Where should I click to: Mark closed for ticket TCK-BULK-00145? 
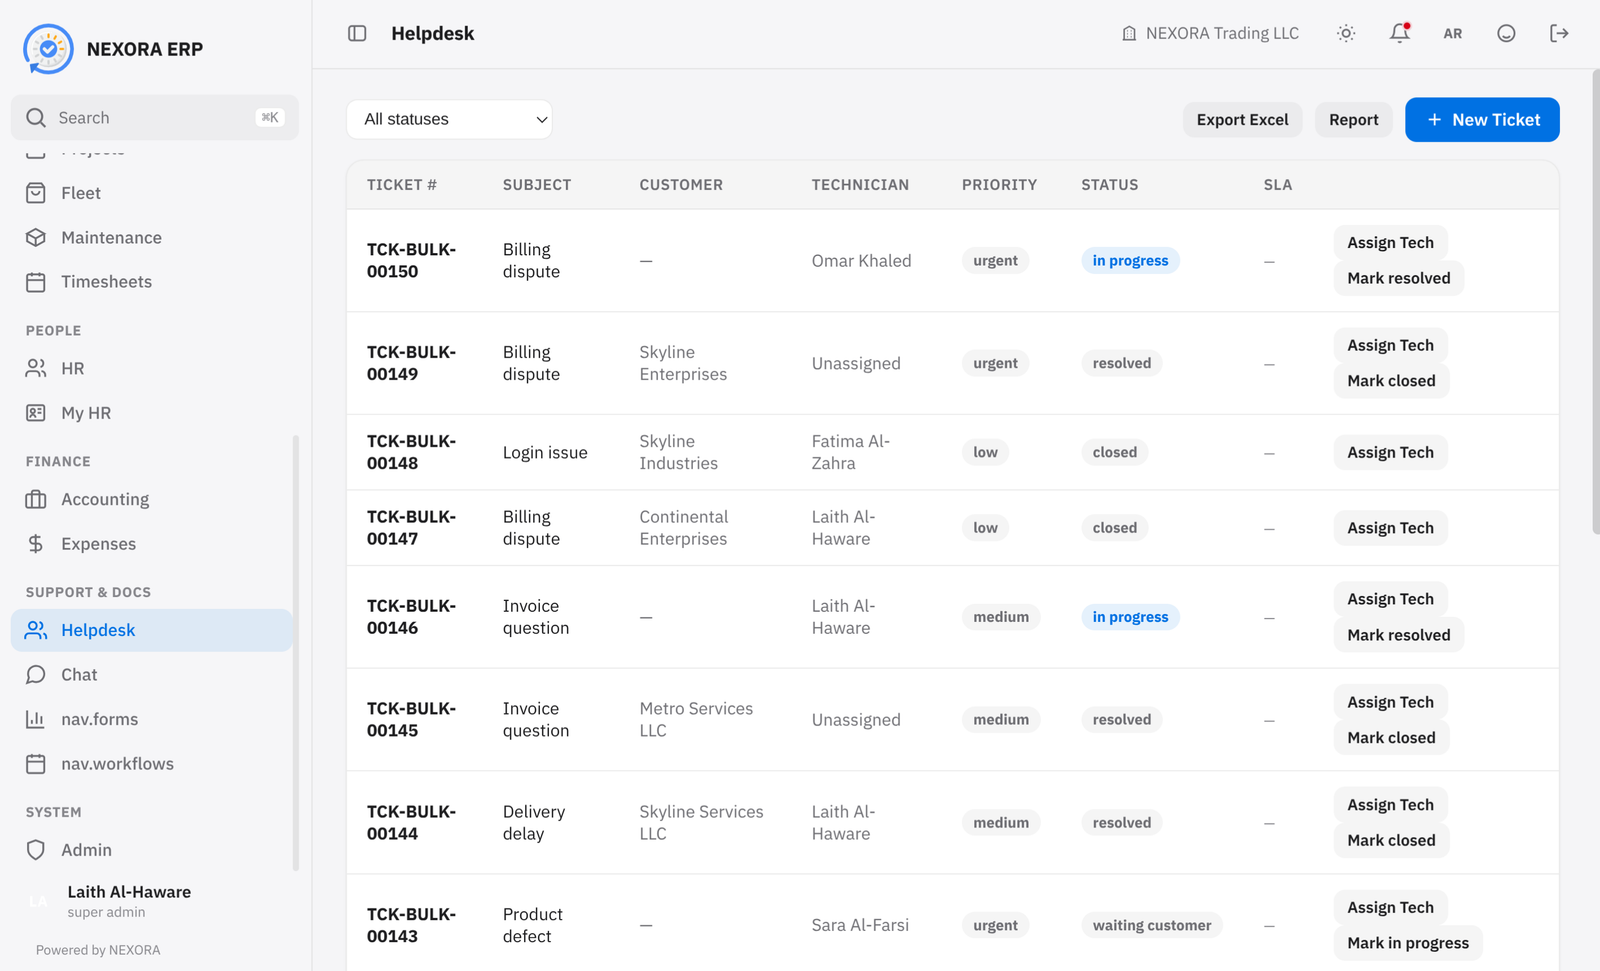[x=1391, y=738]
